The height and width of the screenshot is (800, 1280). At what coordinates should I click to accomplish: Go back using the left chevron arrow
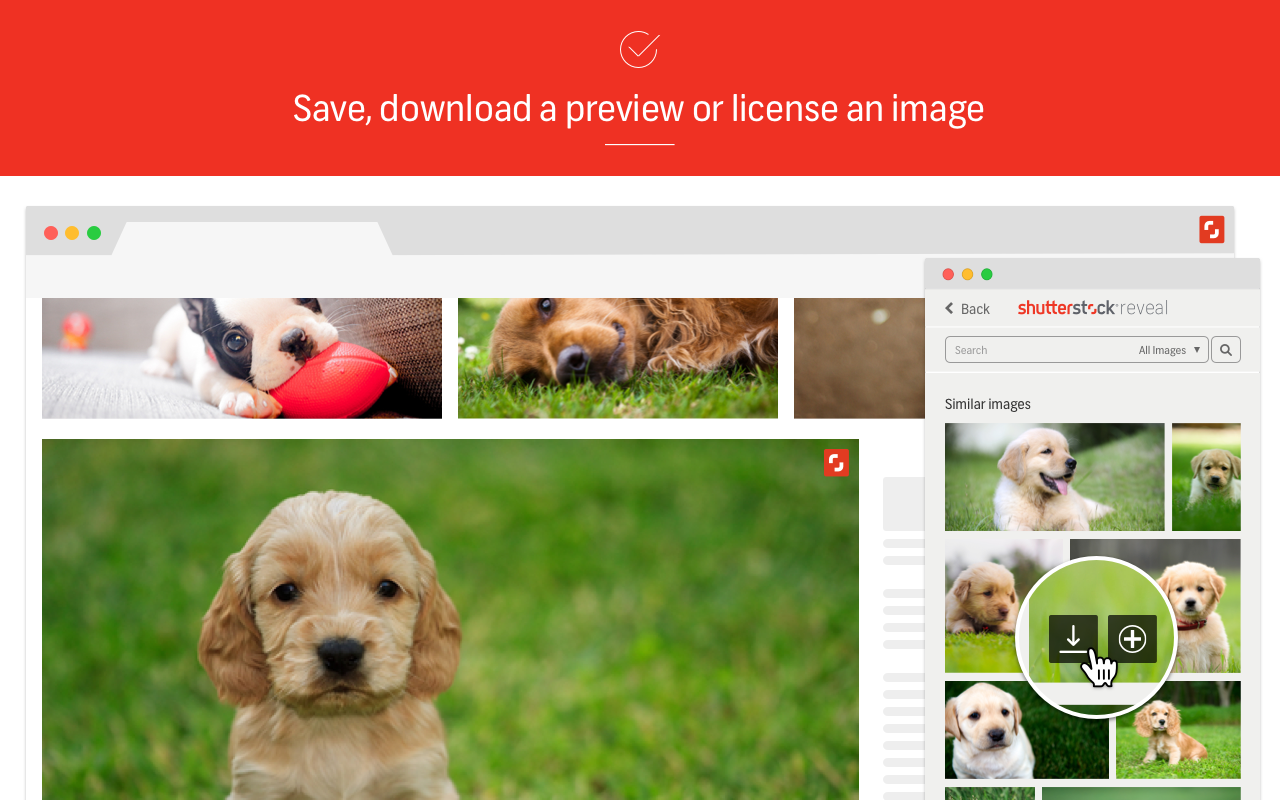click(x=947, y=308)
